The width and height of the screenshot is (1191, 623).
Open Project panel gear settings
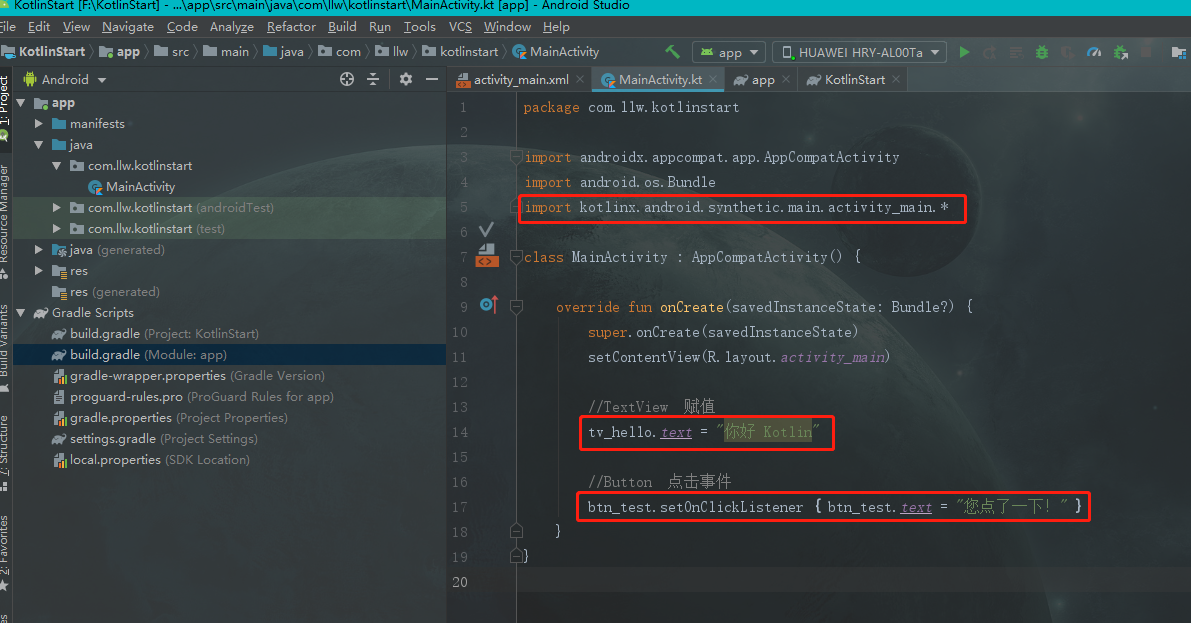click(x=406, y=79)
